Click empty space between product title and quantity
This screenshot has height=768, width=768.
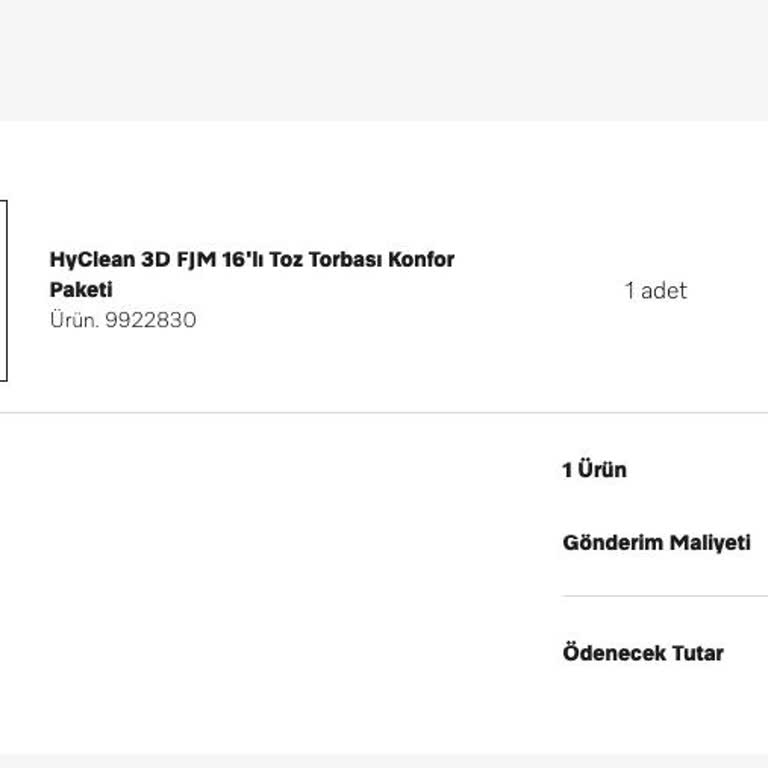click(540, 290)
